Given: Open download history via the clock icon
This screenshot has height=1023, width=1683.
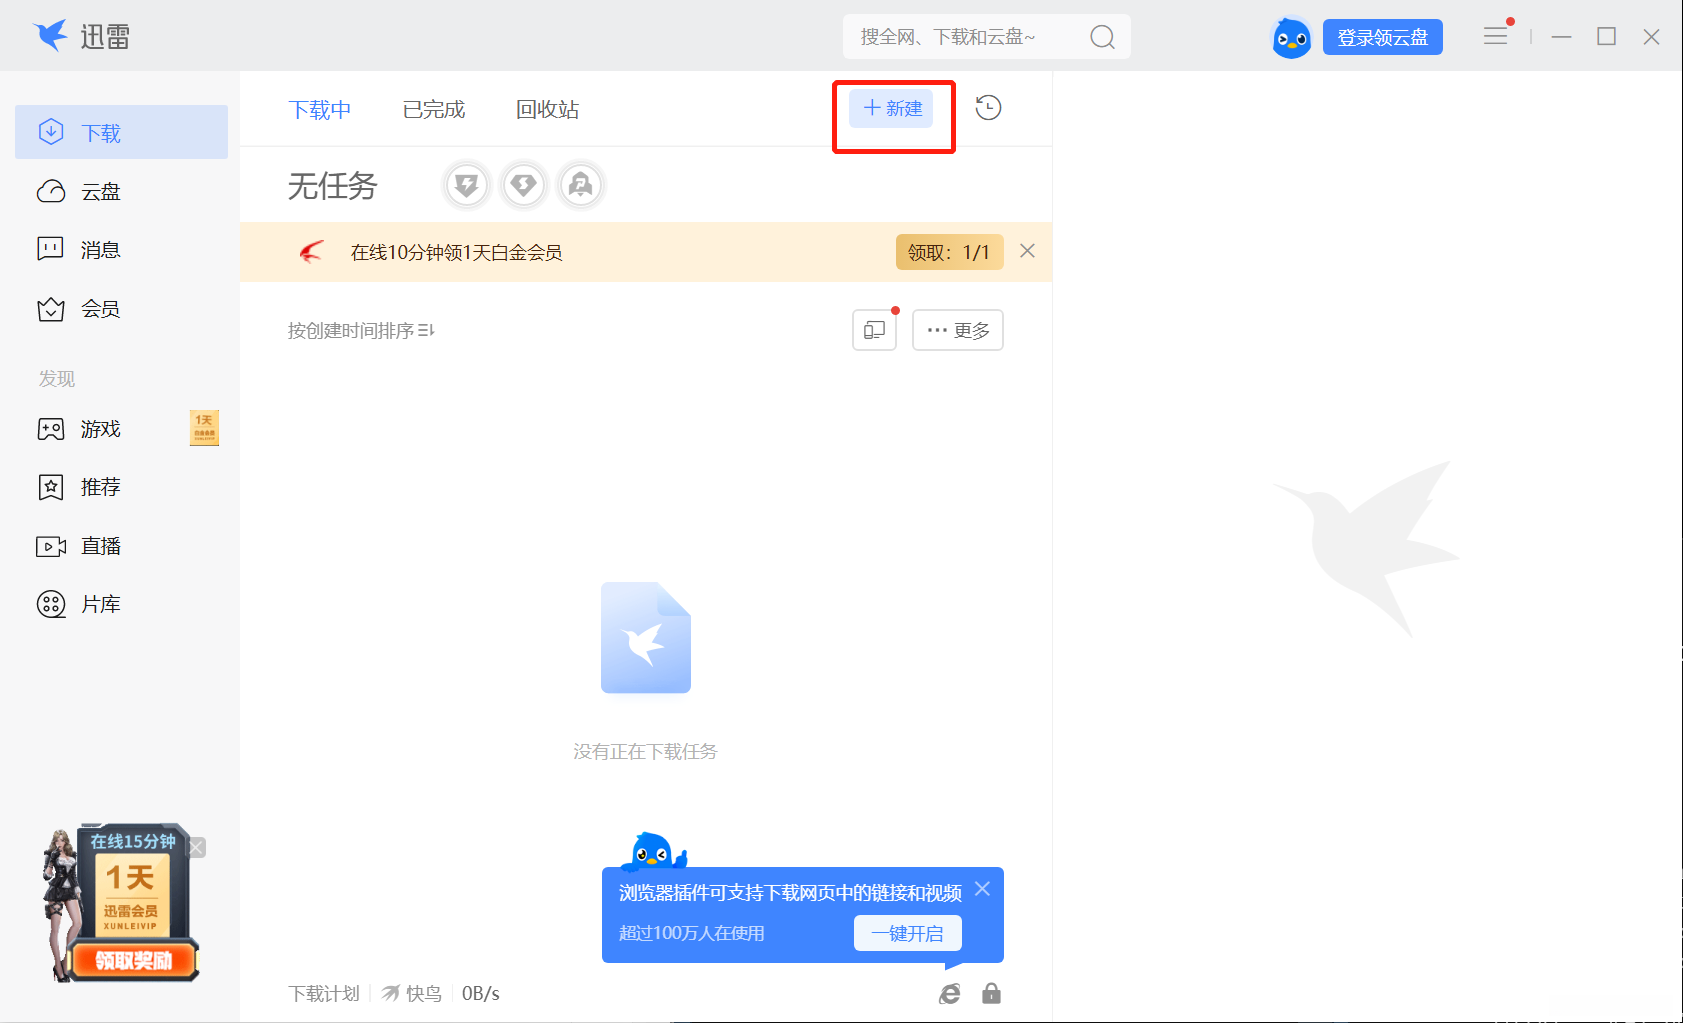Looking at the screenshot, I should (988, 108).
